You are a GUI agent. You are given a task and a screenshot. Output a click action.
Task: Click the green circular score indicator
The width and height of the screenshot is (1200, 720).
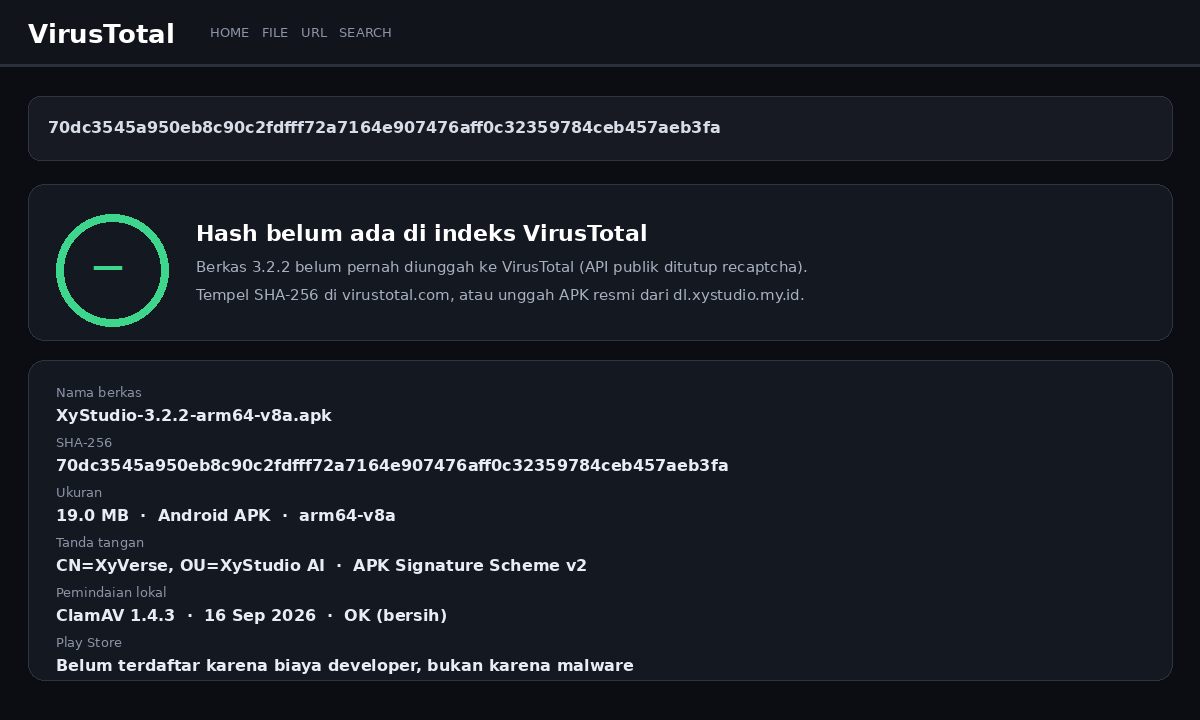point(112,270)
